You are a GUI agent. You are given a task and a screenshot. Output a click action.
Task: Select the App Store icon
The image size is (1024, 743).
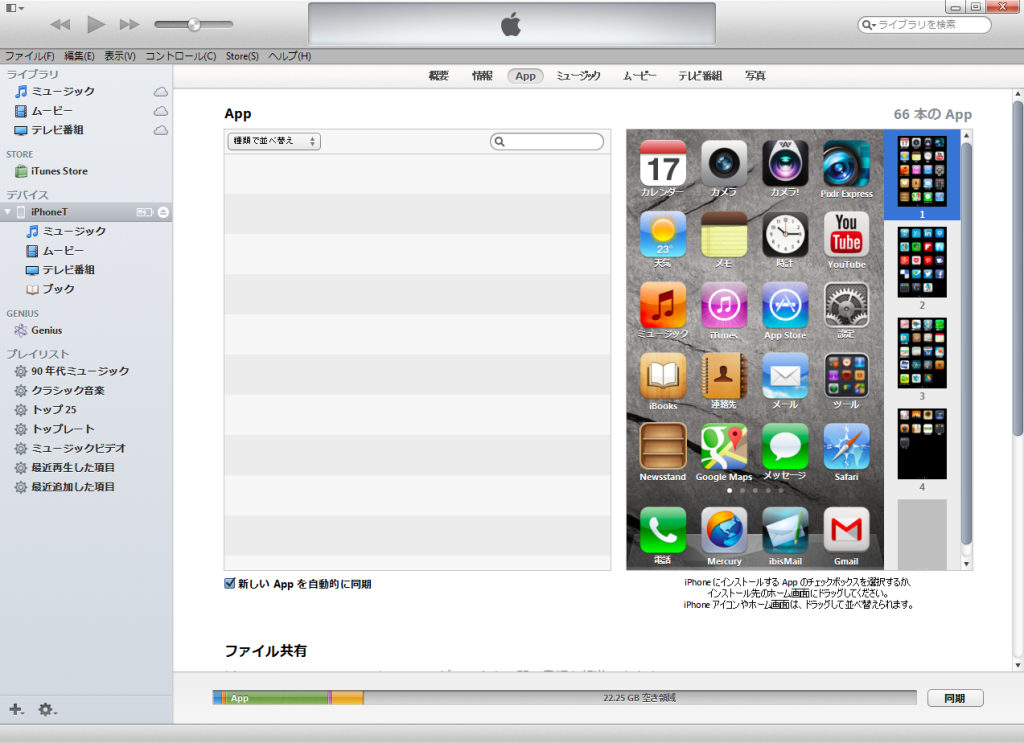pyautogui.click(x=785, y=305)
